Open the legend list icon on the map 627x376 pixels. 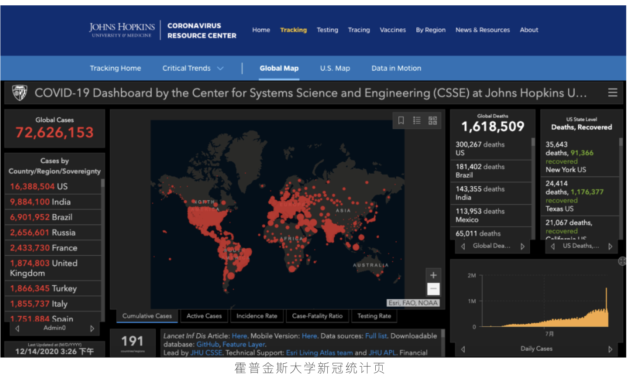point(417,120)
